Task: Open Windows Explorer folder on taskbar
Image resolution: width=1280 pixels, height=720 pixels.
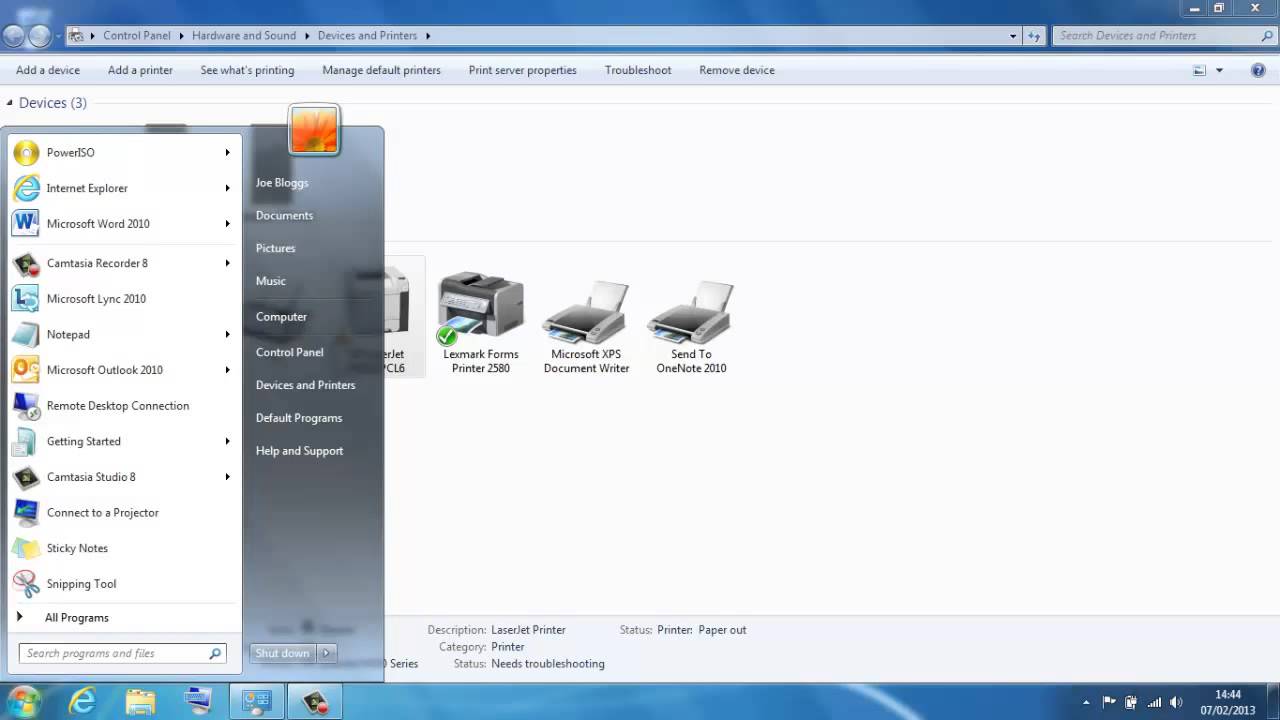Action: click(141, 701)
